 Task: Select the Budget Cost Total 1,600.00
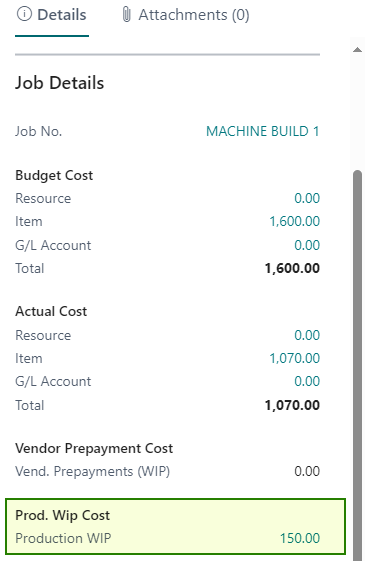pos(292,268)
